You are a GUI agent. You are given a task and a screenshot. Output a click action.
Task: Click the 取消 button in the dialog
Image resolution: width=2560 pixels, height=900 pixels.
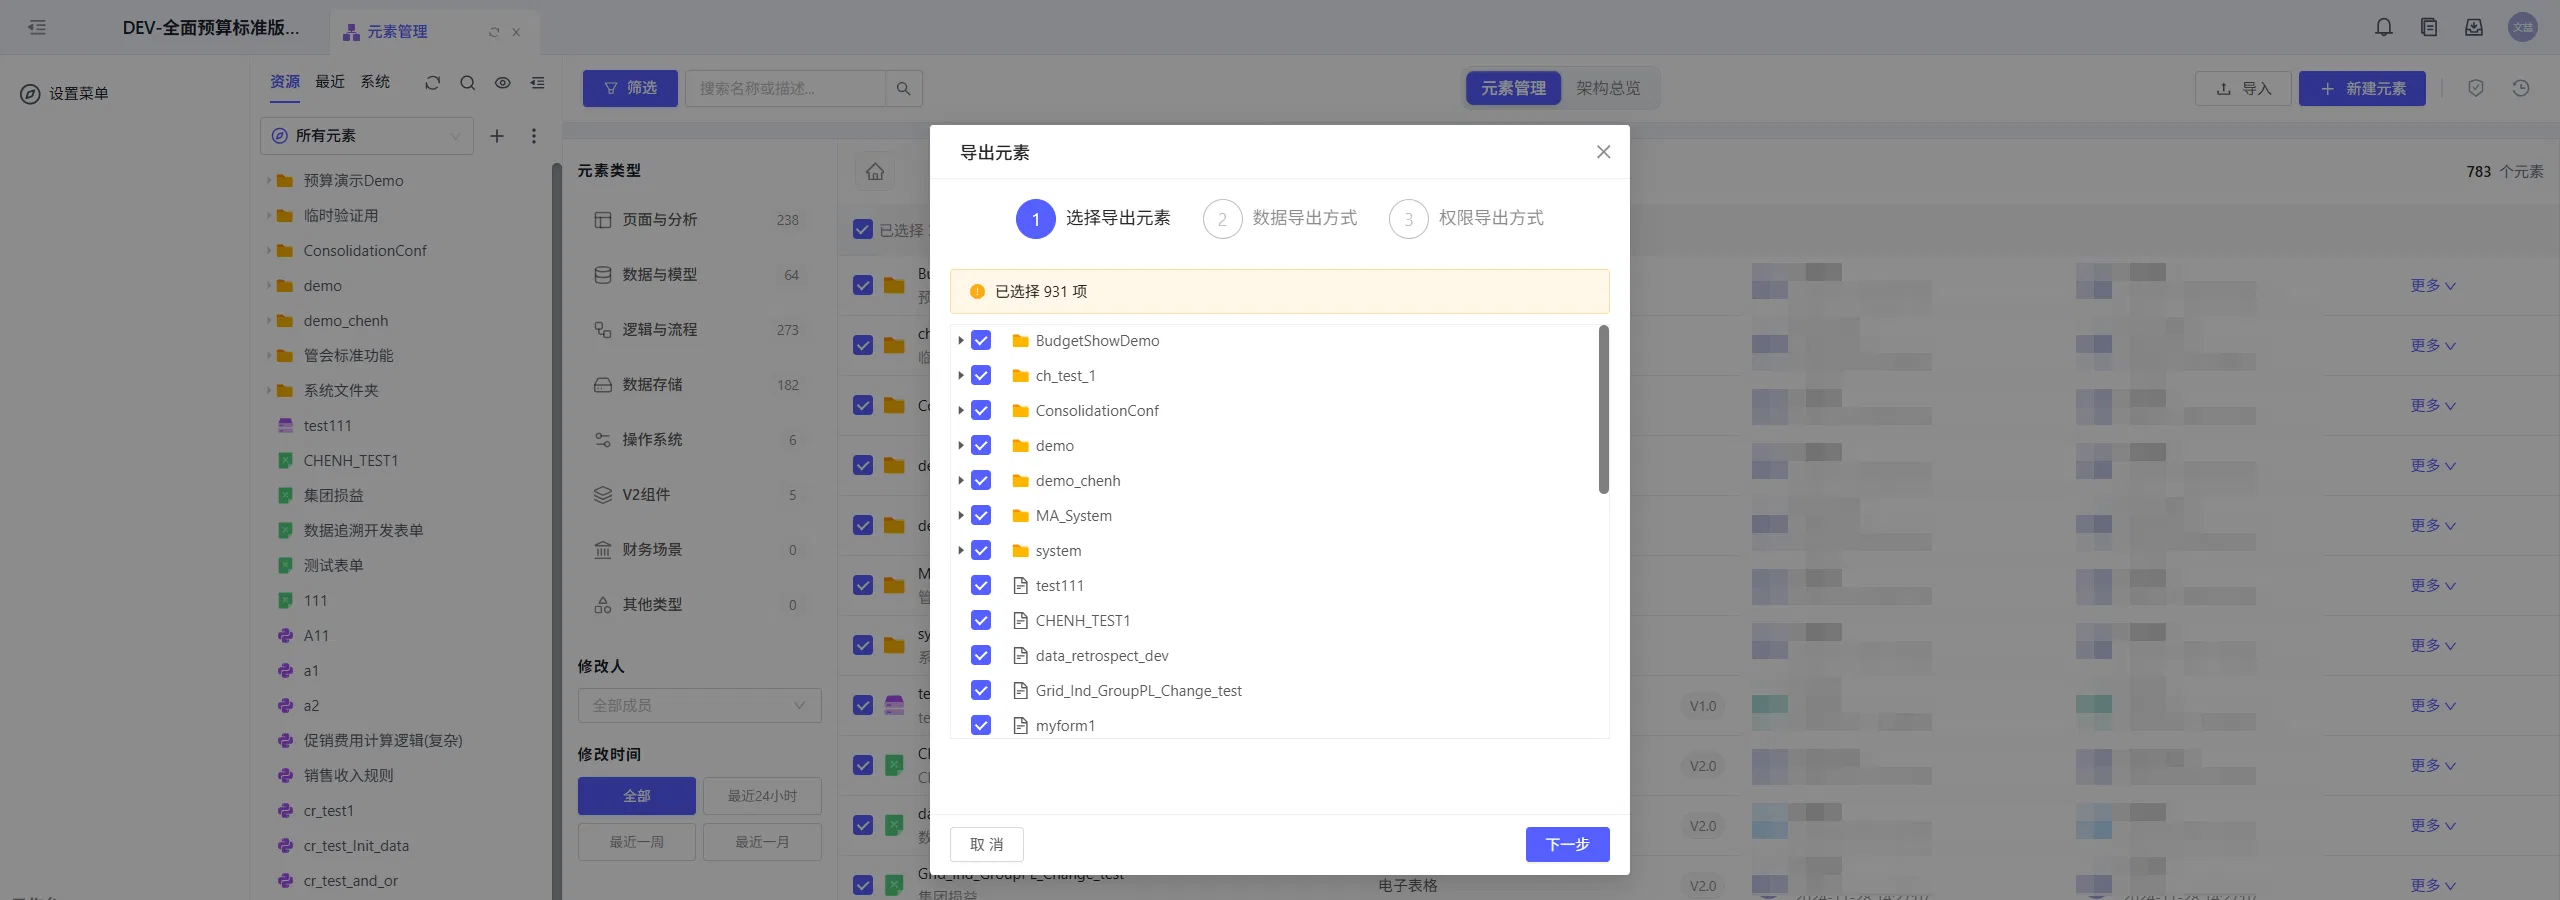[x=986, y=845]
